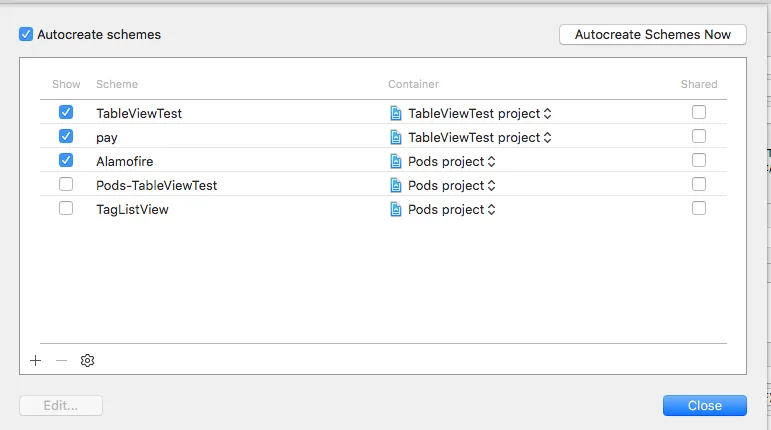The width and height of the screenshot is (771, 430).
Task: Enable Show for the TagListView scheme
Action: tap(66, 209)
